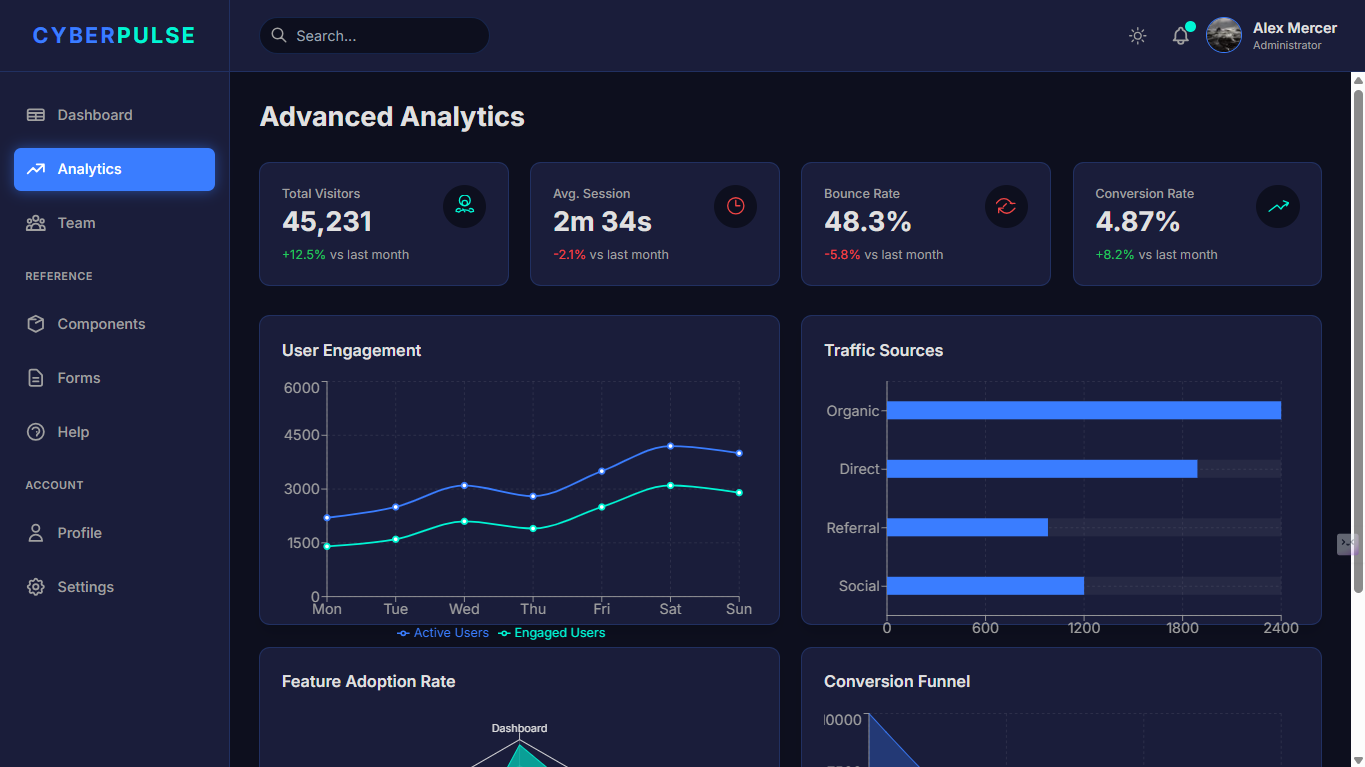The image size is (1365, 767).
Task: Open the Profile page link
Action: (x=79, y=533)
